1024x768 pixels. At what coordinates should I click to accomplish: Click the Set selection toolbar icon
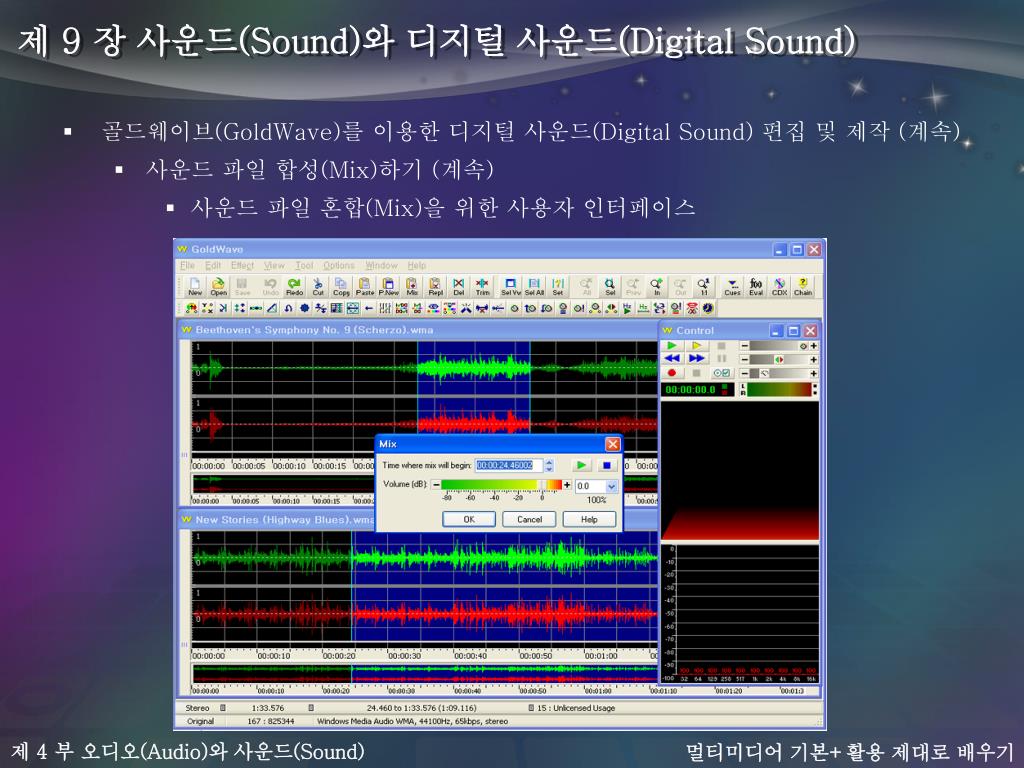(x=558, y=286)
